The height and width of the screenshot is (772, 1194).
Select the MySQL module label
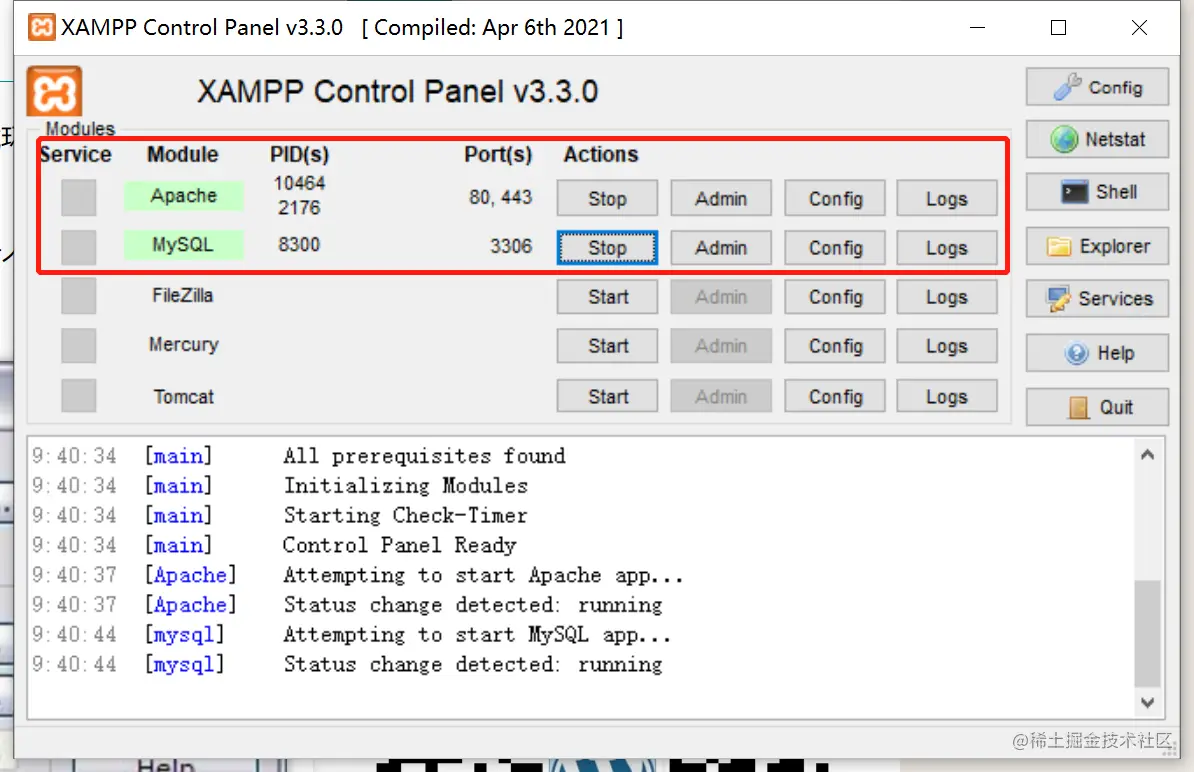(184, 244)
